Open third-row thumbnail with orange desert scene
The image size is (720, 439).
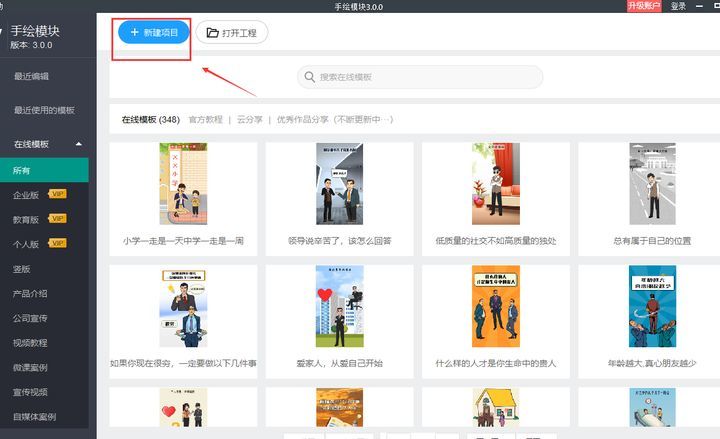pyautogui.click(x=339, y=407)
